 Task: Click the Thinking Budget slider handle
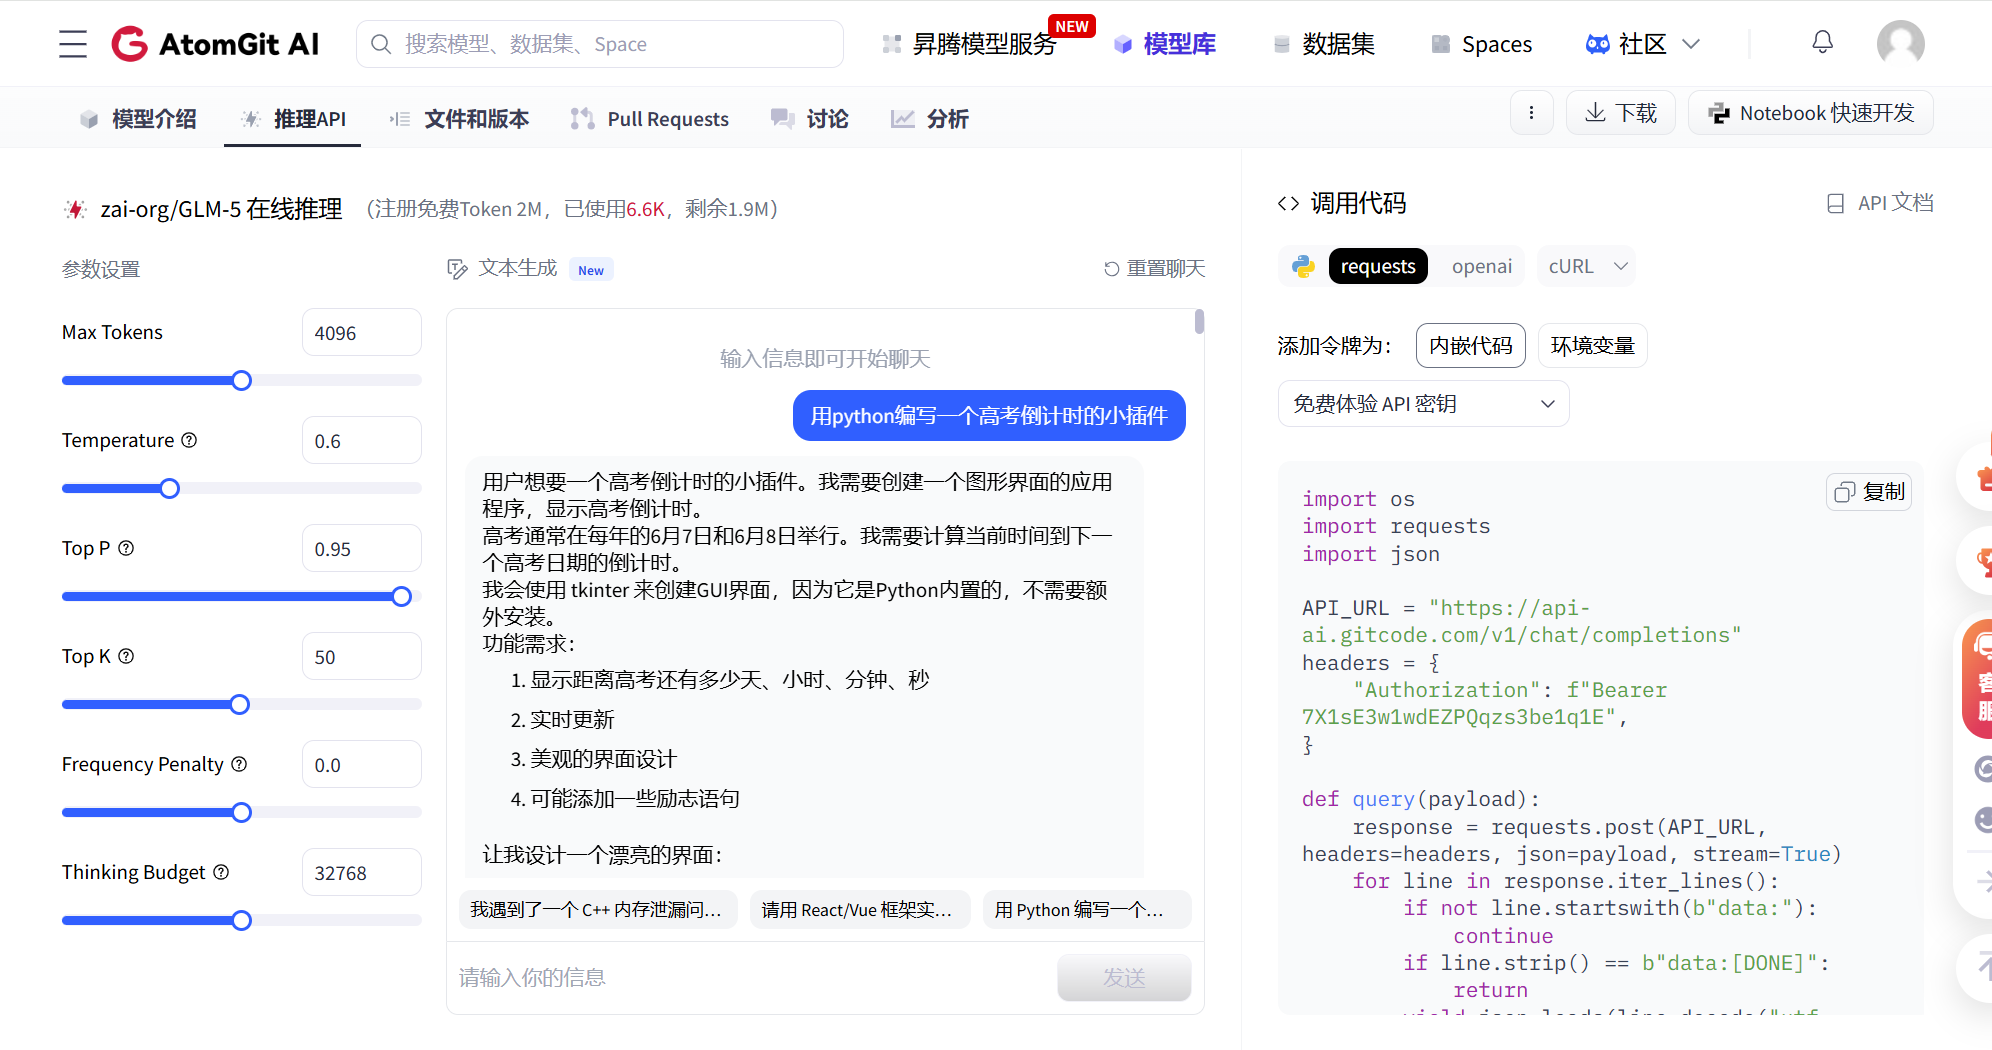point(241,920)
